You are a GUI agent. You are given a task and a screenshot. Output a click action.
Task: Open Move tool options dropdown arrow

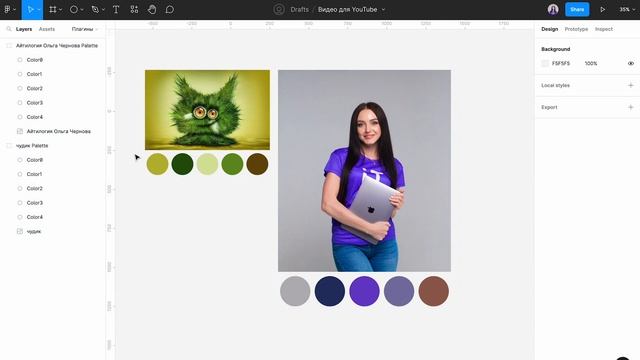click(39, 9)
